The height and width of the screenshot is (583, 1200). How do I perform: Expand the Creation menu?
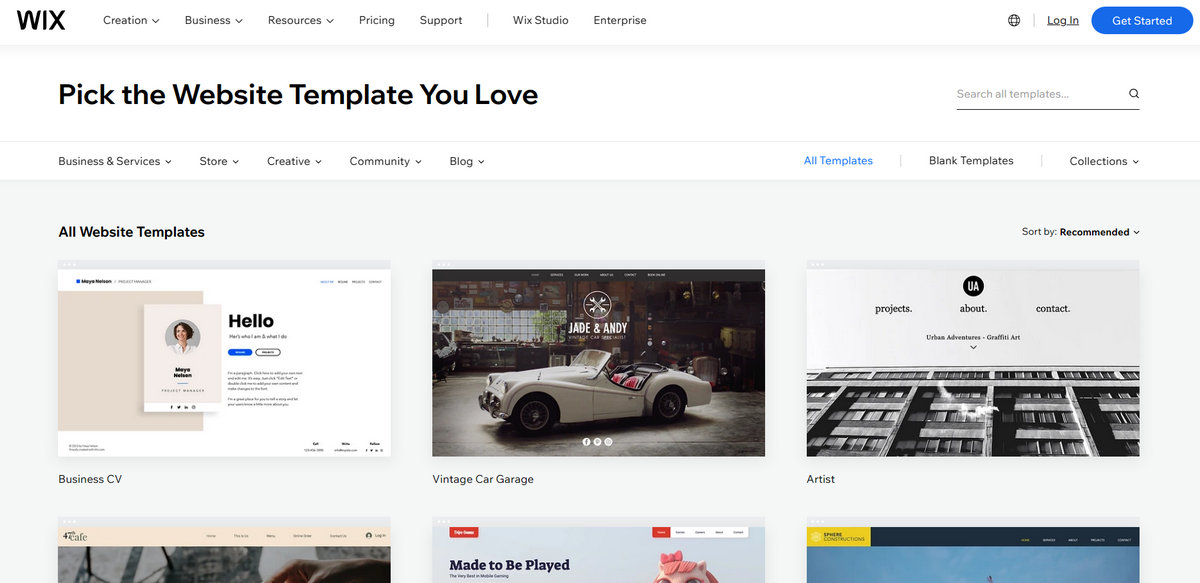pos(131,20)
